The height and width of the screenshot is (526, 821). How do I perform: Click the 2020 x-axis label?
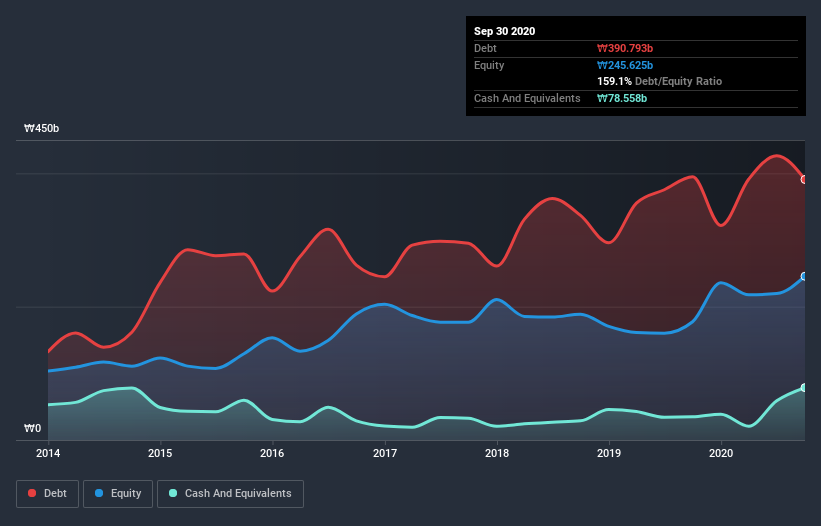721,453
